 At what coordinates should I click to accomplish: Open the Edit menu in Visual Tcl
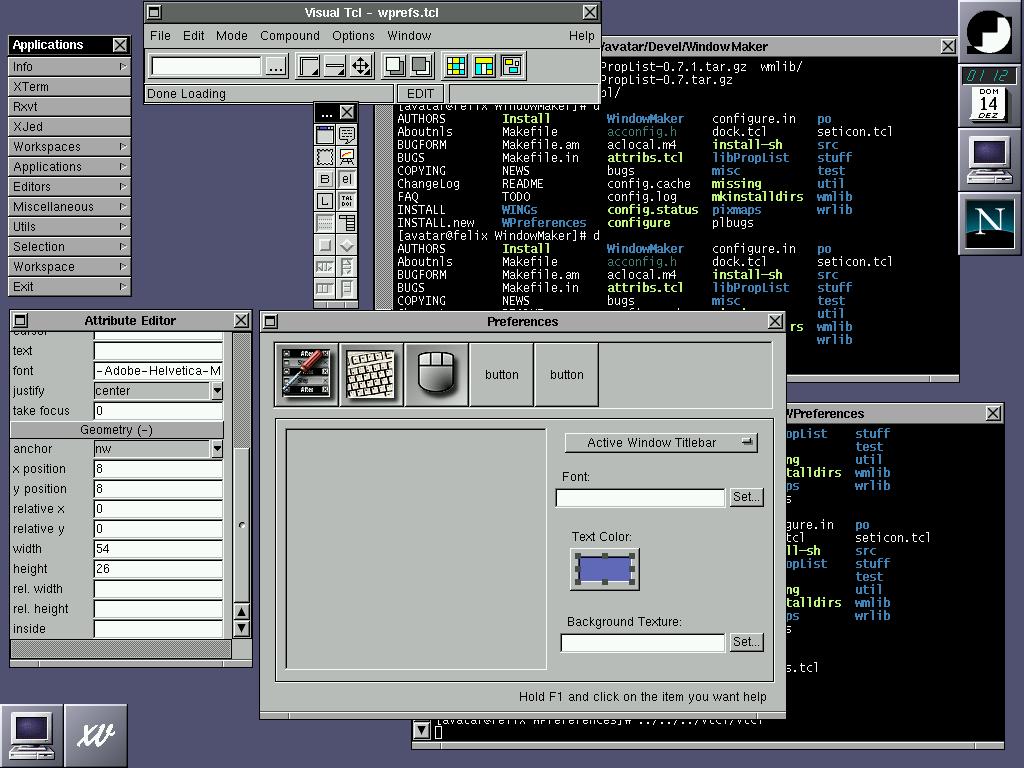tap(193, 36)
